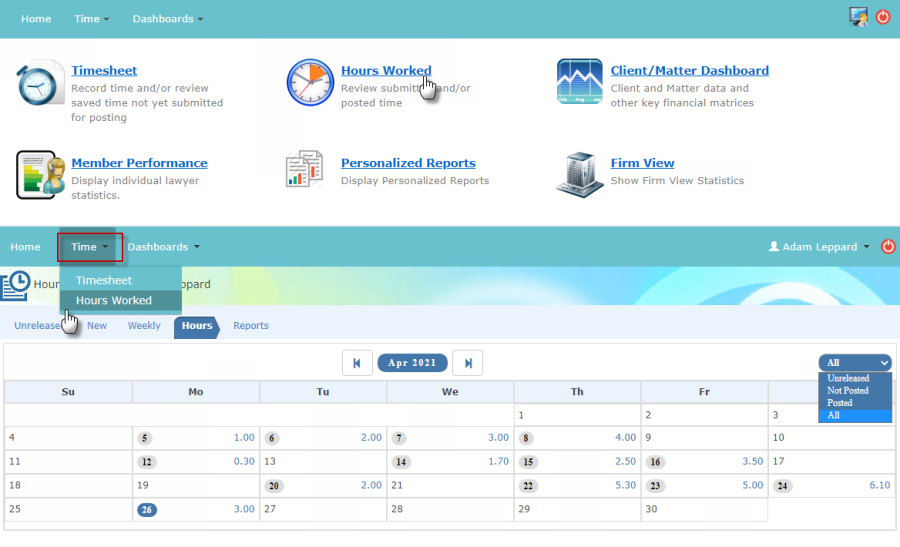Click the 1.70 hours value

[x=498, y=461]
